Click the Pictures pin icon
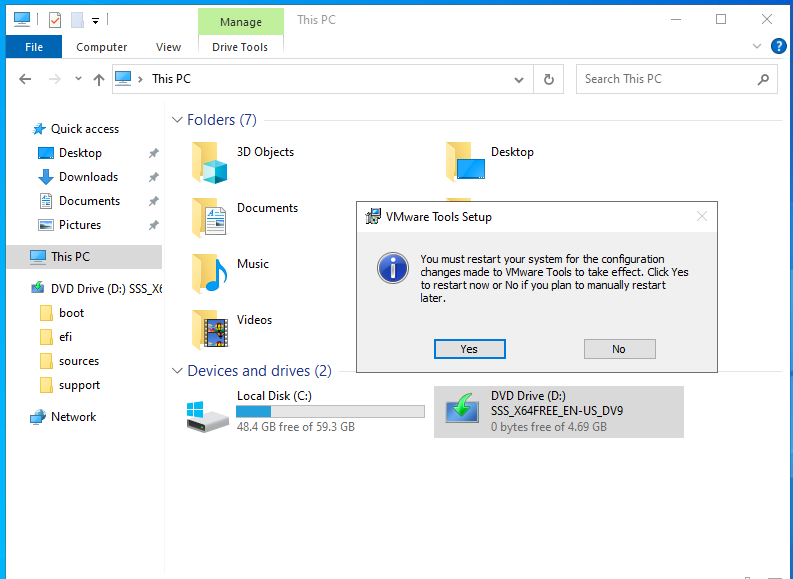 point(154,225)
